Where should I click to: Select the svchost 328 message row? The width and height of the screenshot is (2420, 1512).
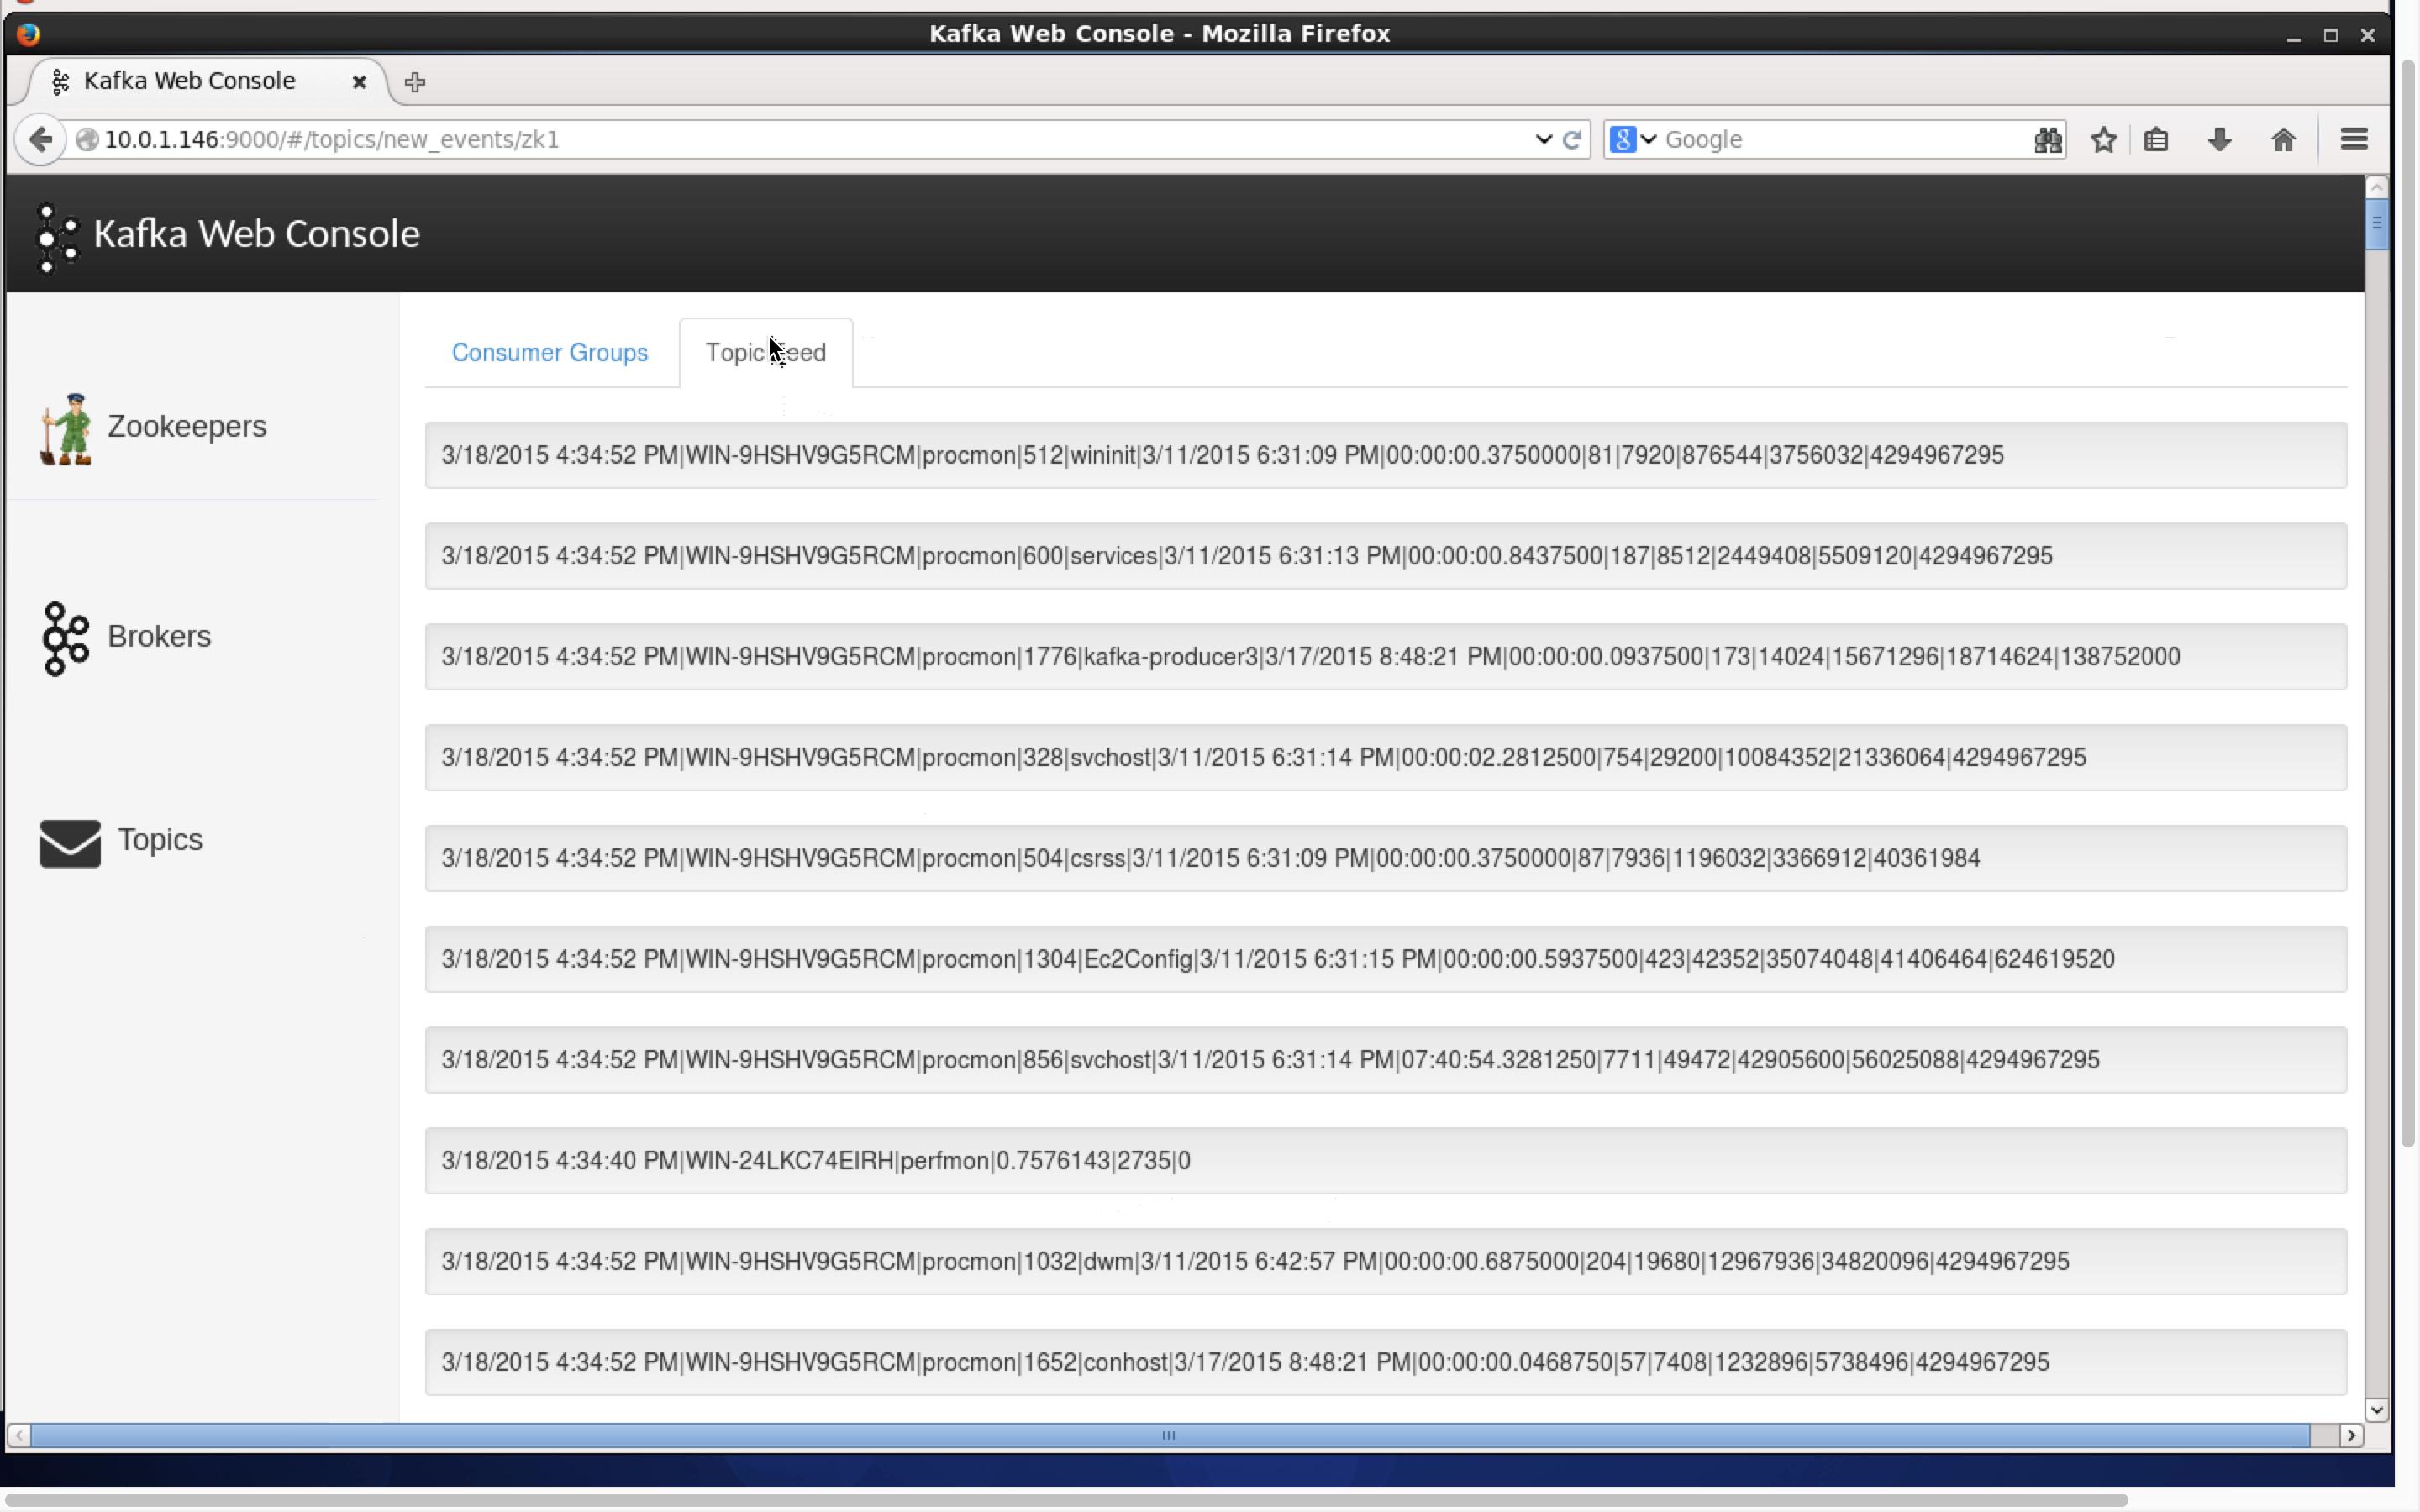click(x=1385, y=758)
